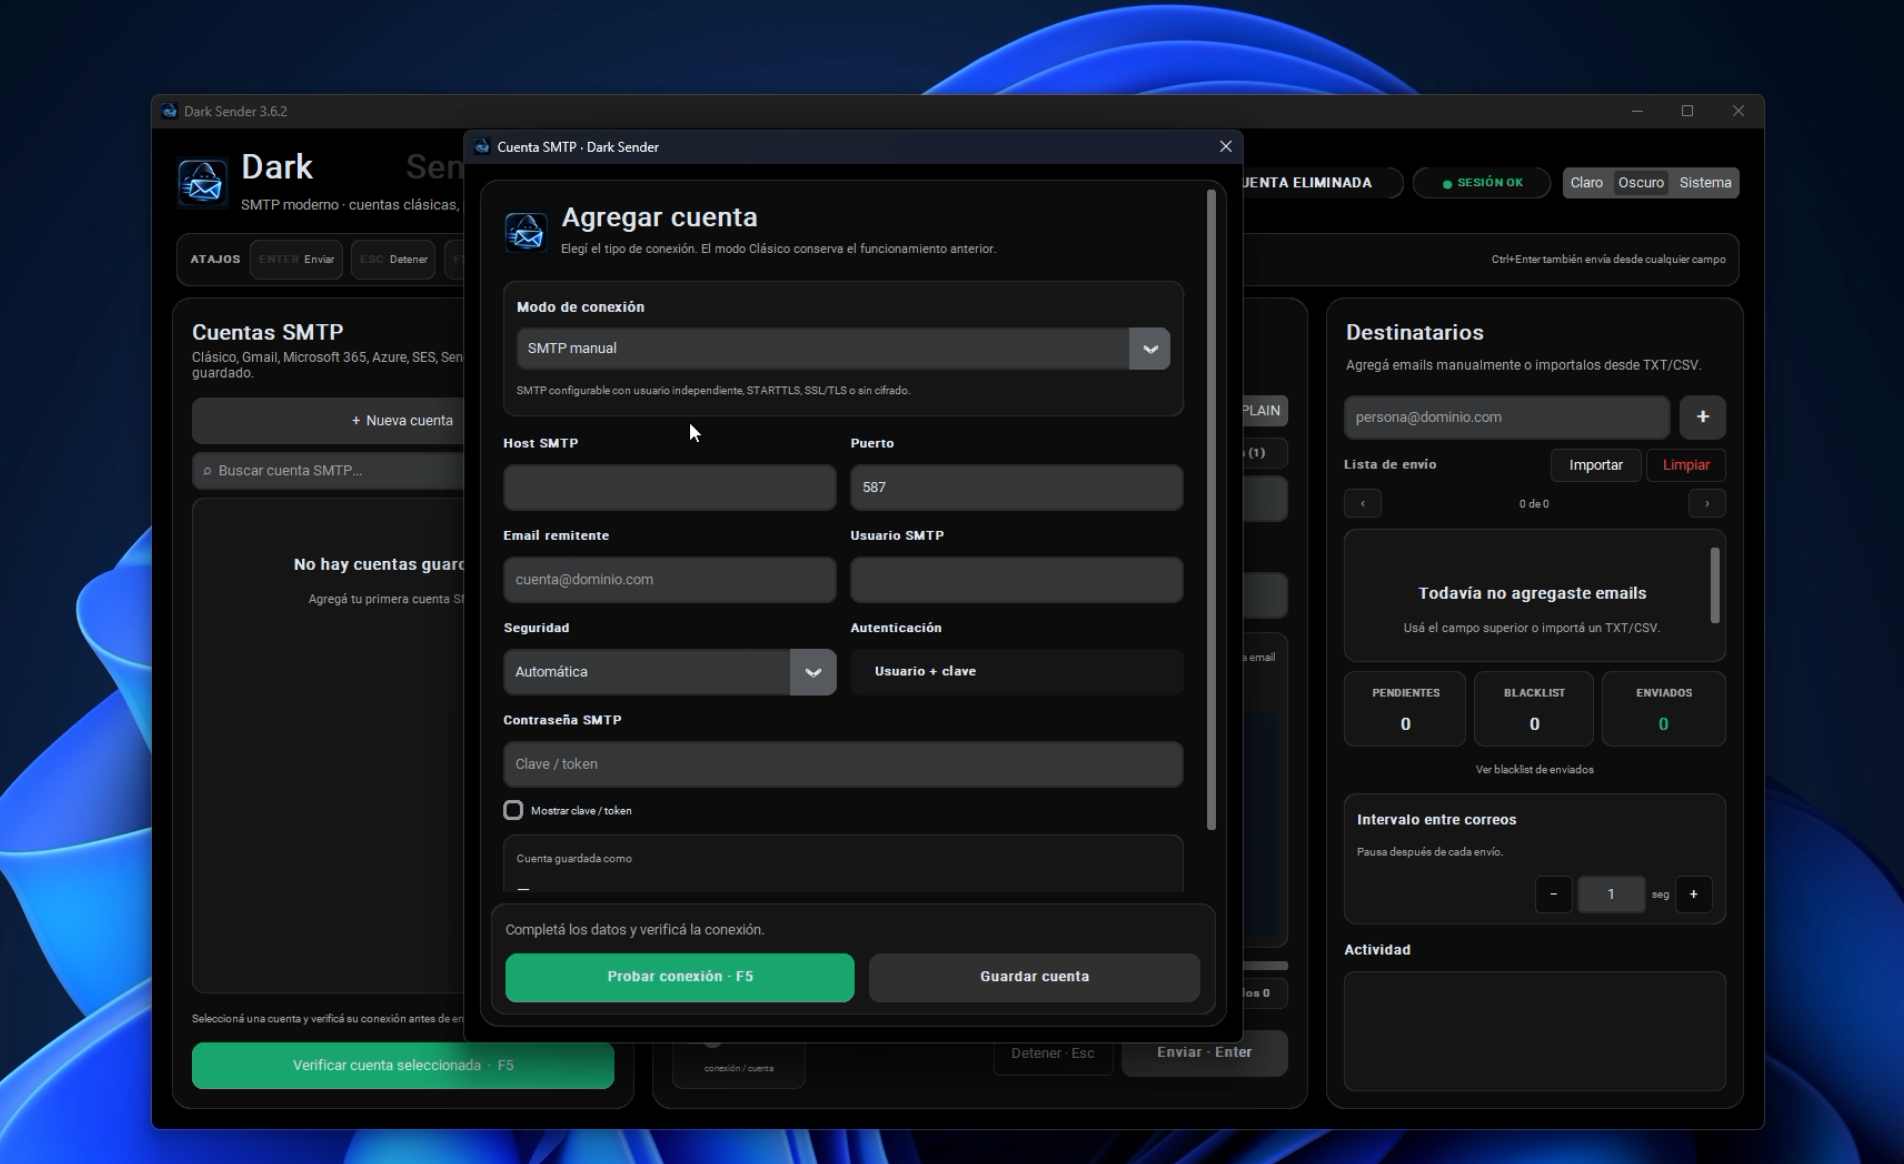Toggle Mostrar clave / token checkbox
Viewport: 1904px width, 1164px height.
[513, 810]
